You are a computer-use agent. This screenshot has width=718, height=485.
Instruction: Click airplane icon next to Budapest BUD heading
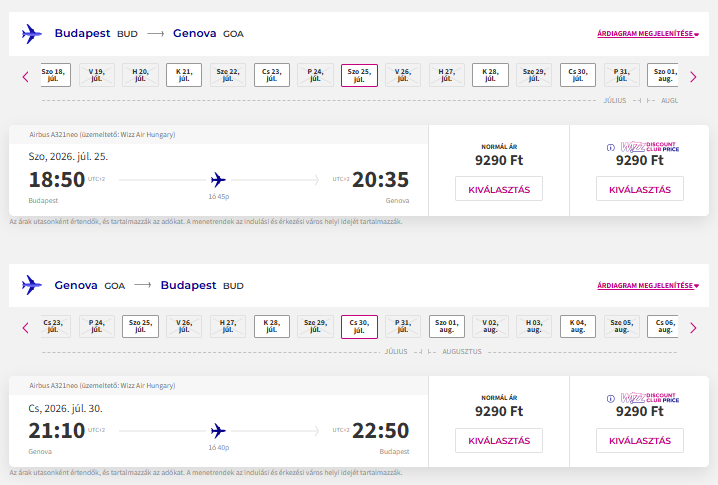click(32, 34)
